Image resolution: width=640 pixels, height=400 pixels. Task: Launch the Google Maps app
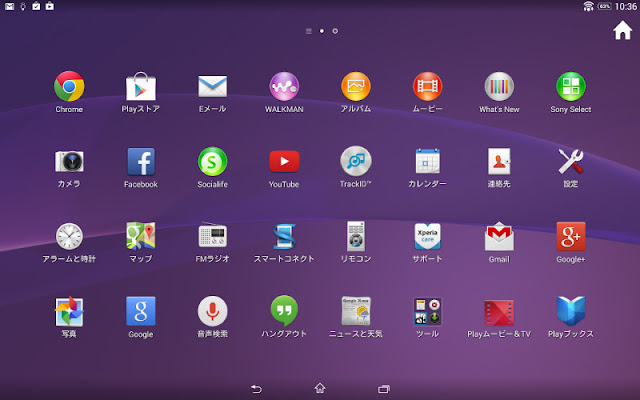click(x=140, y=236)
